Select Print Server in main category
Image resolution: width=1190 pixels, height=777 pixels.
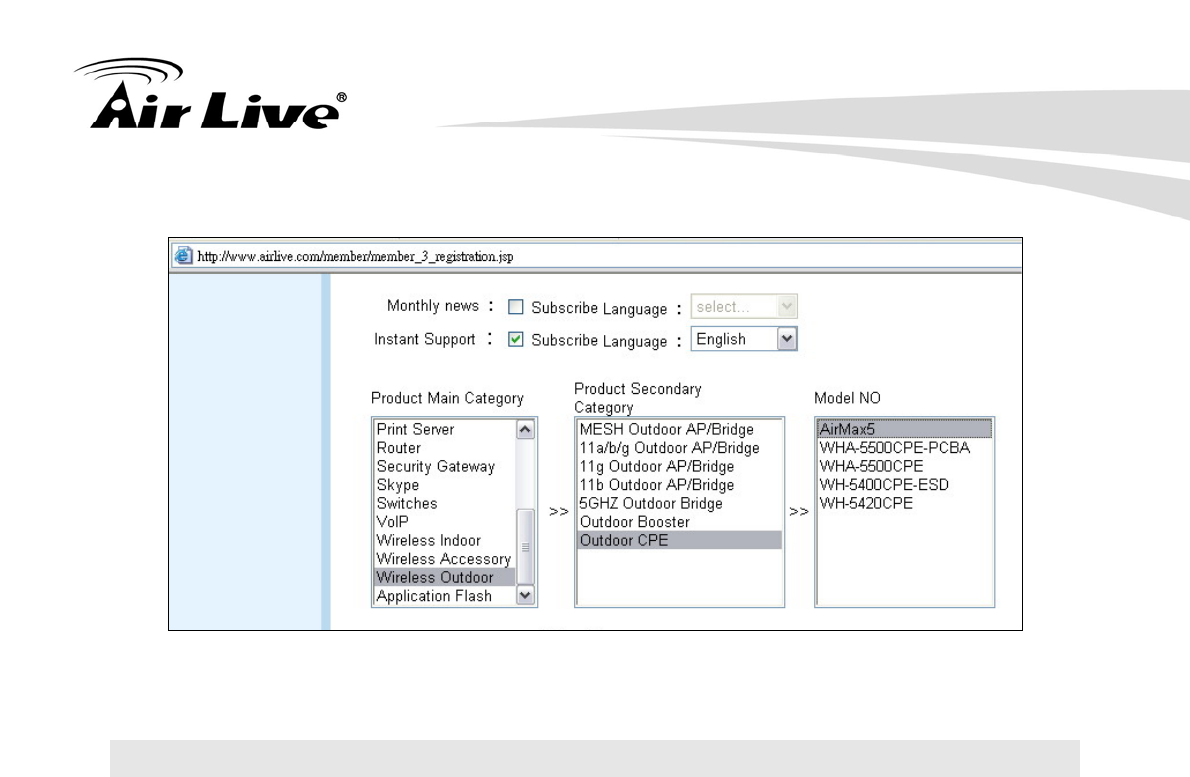(445, 429)
